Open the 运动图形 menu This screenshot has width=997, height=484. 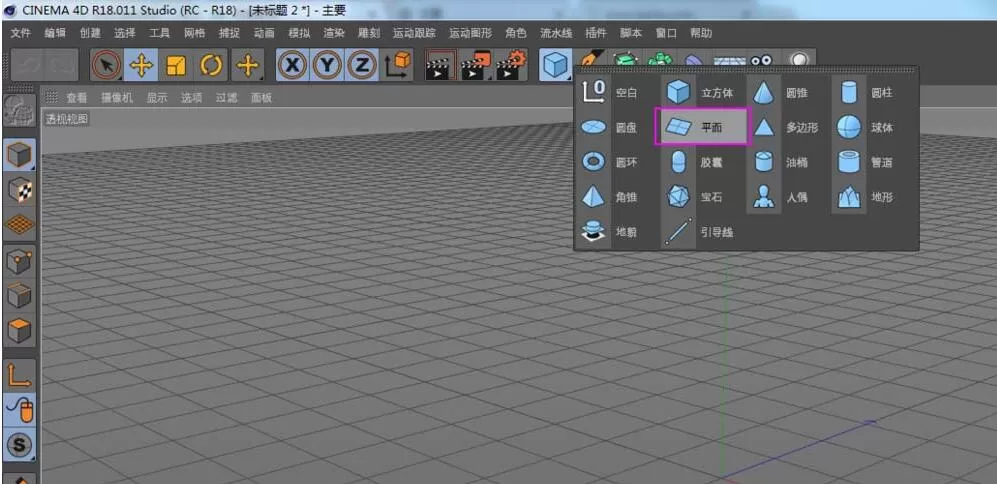click(x=471, y=33)
